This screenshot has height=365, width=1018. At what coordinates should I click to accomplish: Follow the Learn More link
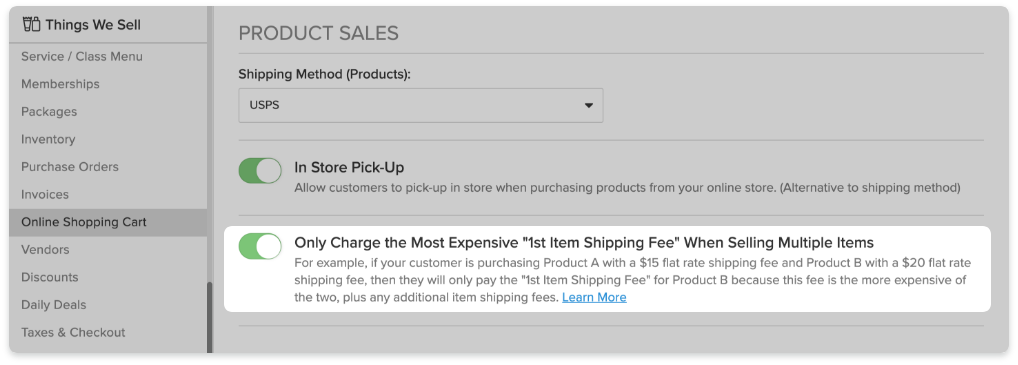[594, 297]
